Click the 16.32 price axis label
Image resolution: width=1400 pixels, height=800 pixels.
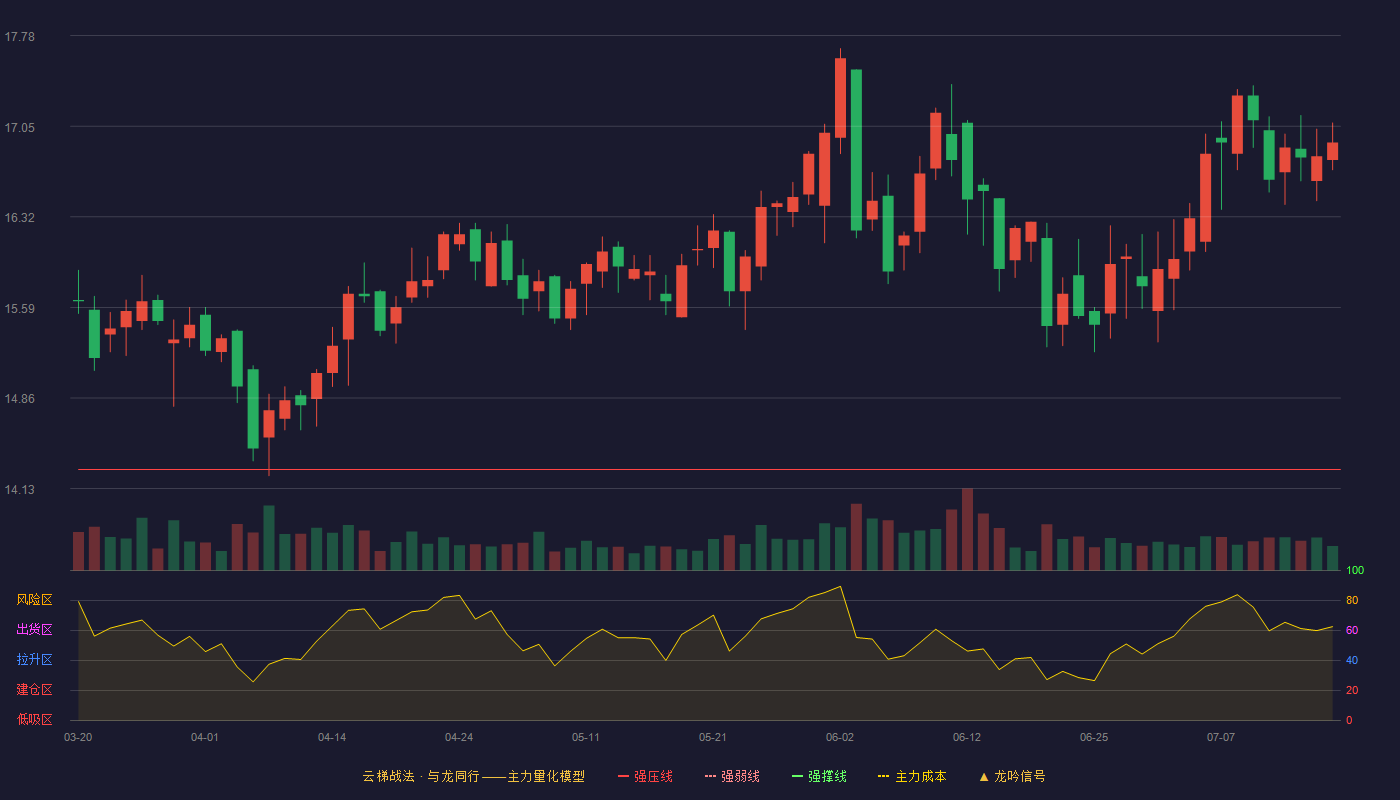tap(20, 218)
